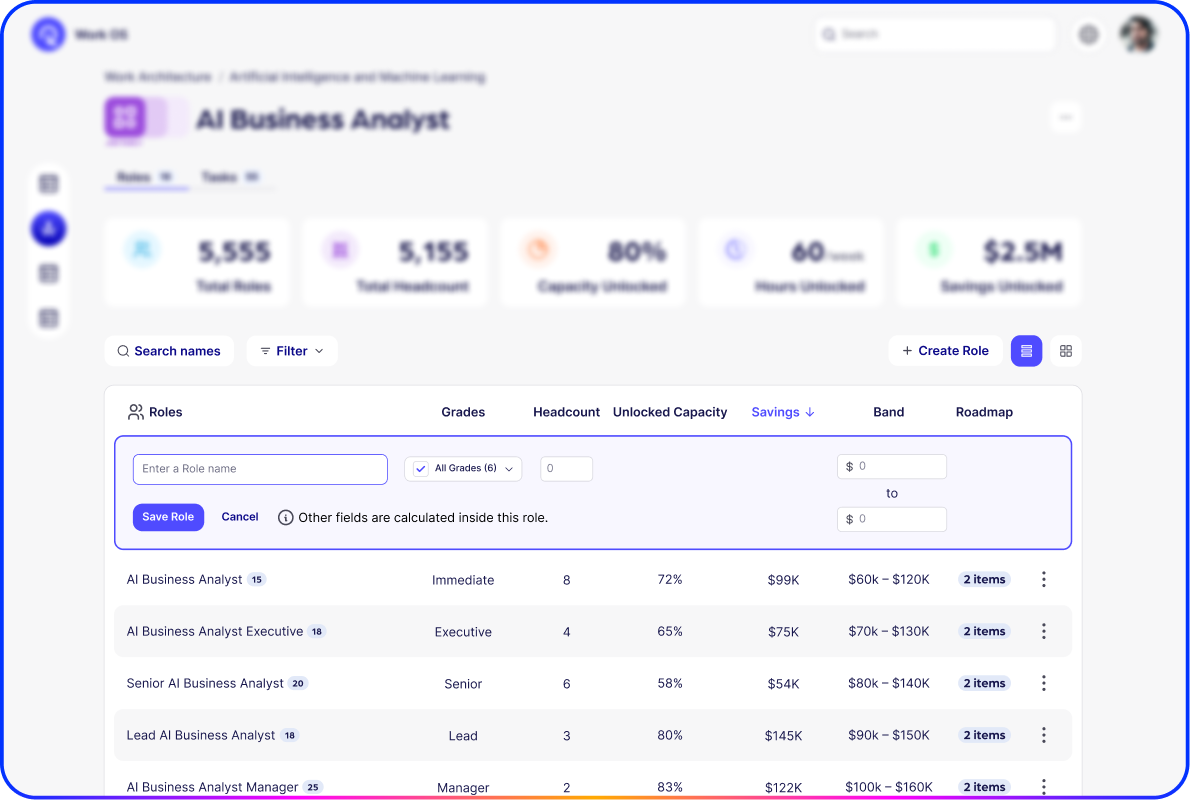The width and height of the screenshot is (1190, 800).
Task: Click the top sidebar icon
Action: coord(48,183)
